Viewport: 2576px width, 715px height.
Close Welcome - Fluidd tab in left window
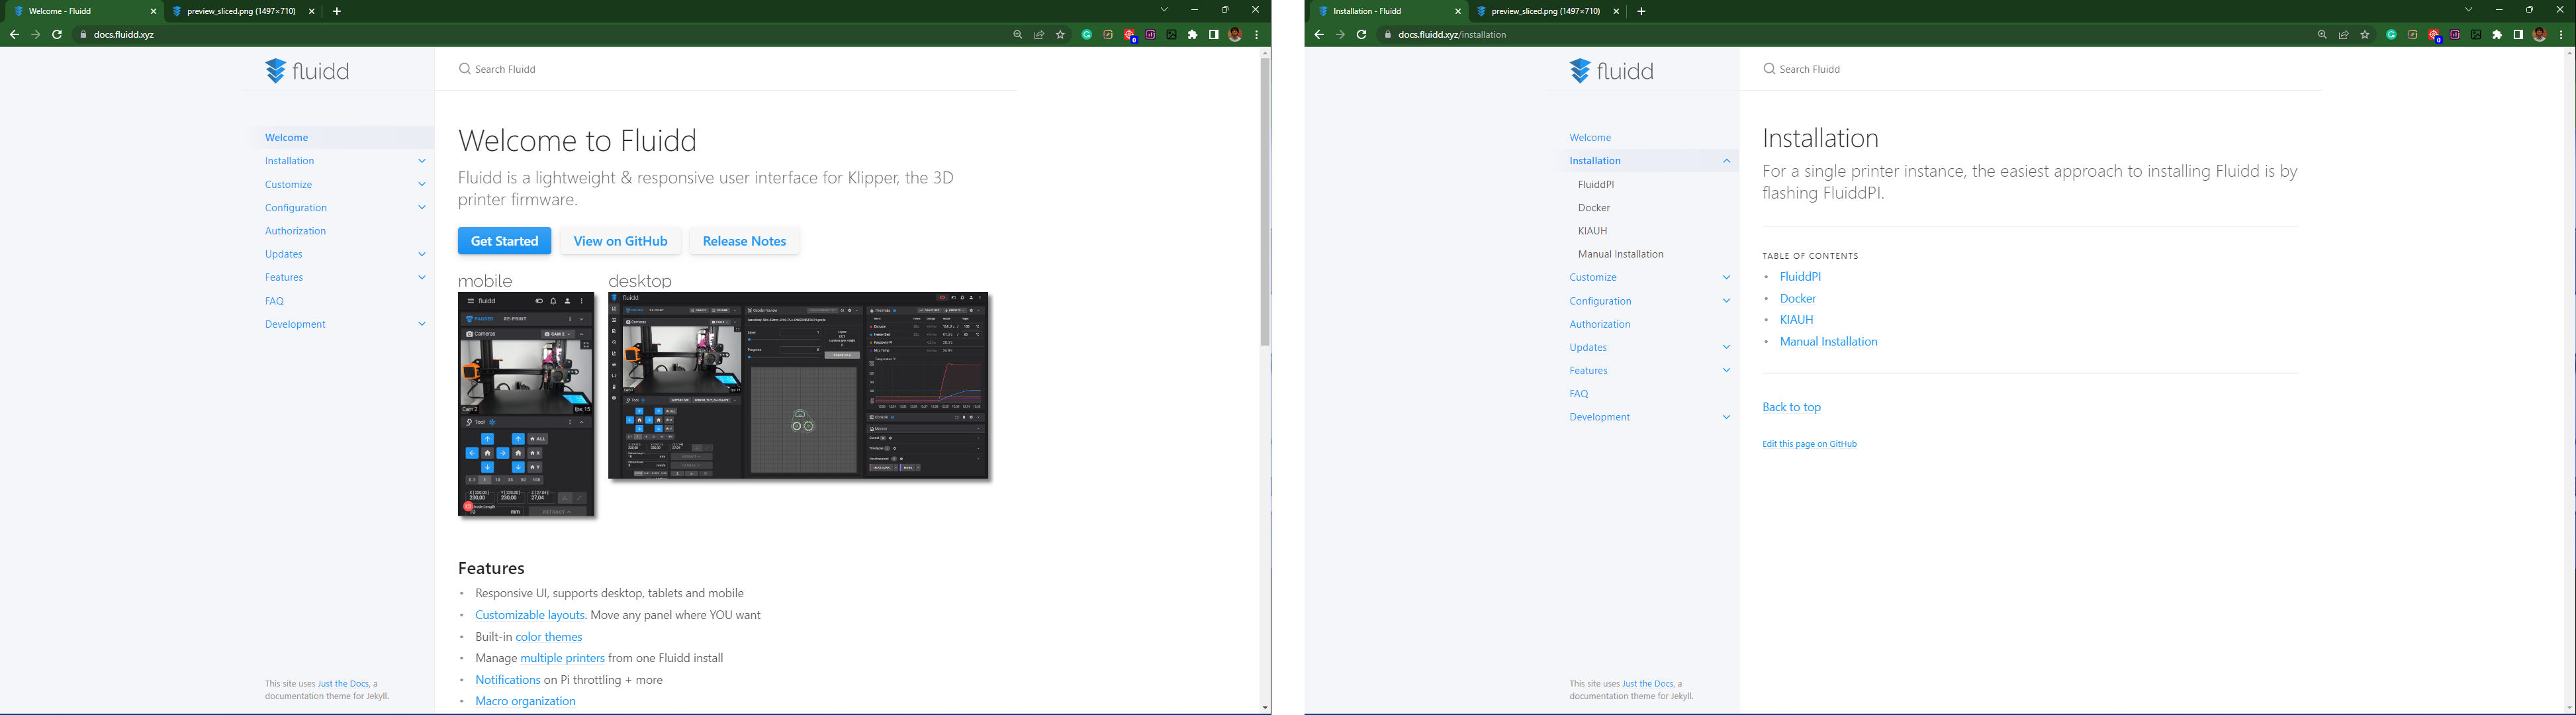tap(153, 11)
